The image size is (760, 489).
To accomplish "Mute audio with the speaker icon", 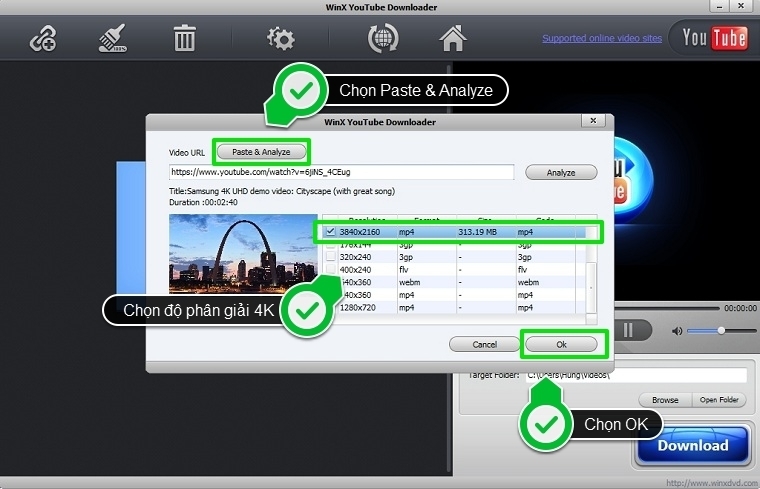I will 677,330.
